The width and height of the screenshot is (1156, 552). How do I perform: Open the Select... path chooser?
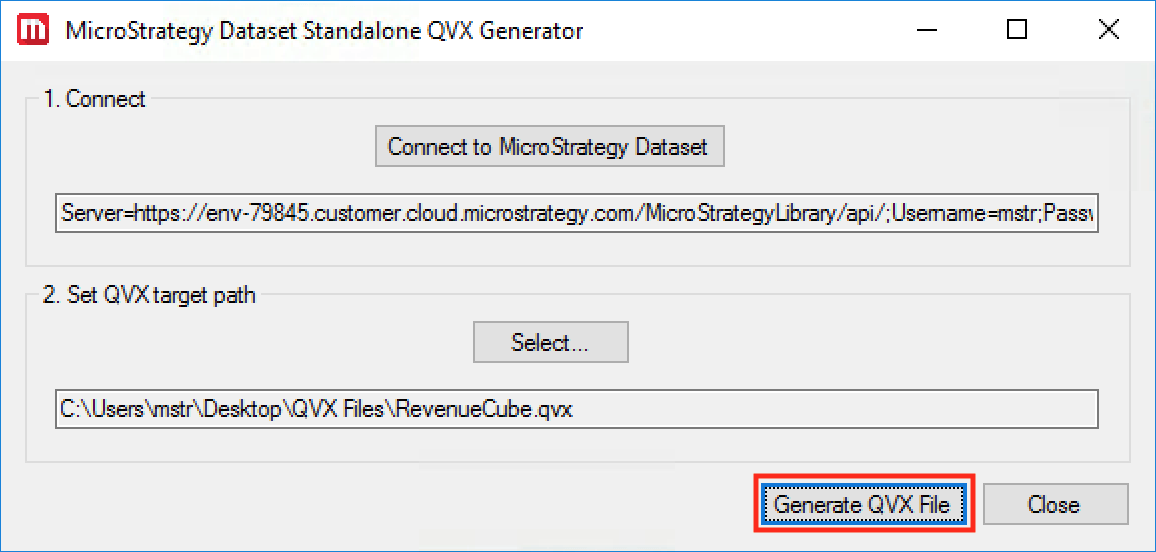[550, 342]
